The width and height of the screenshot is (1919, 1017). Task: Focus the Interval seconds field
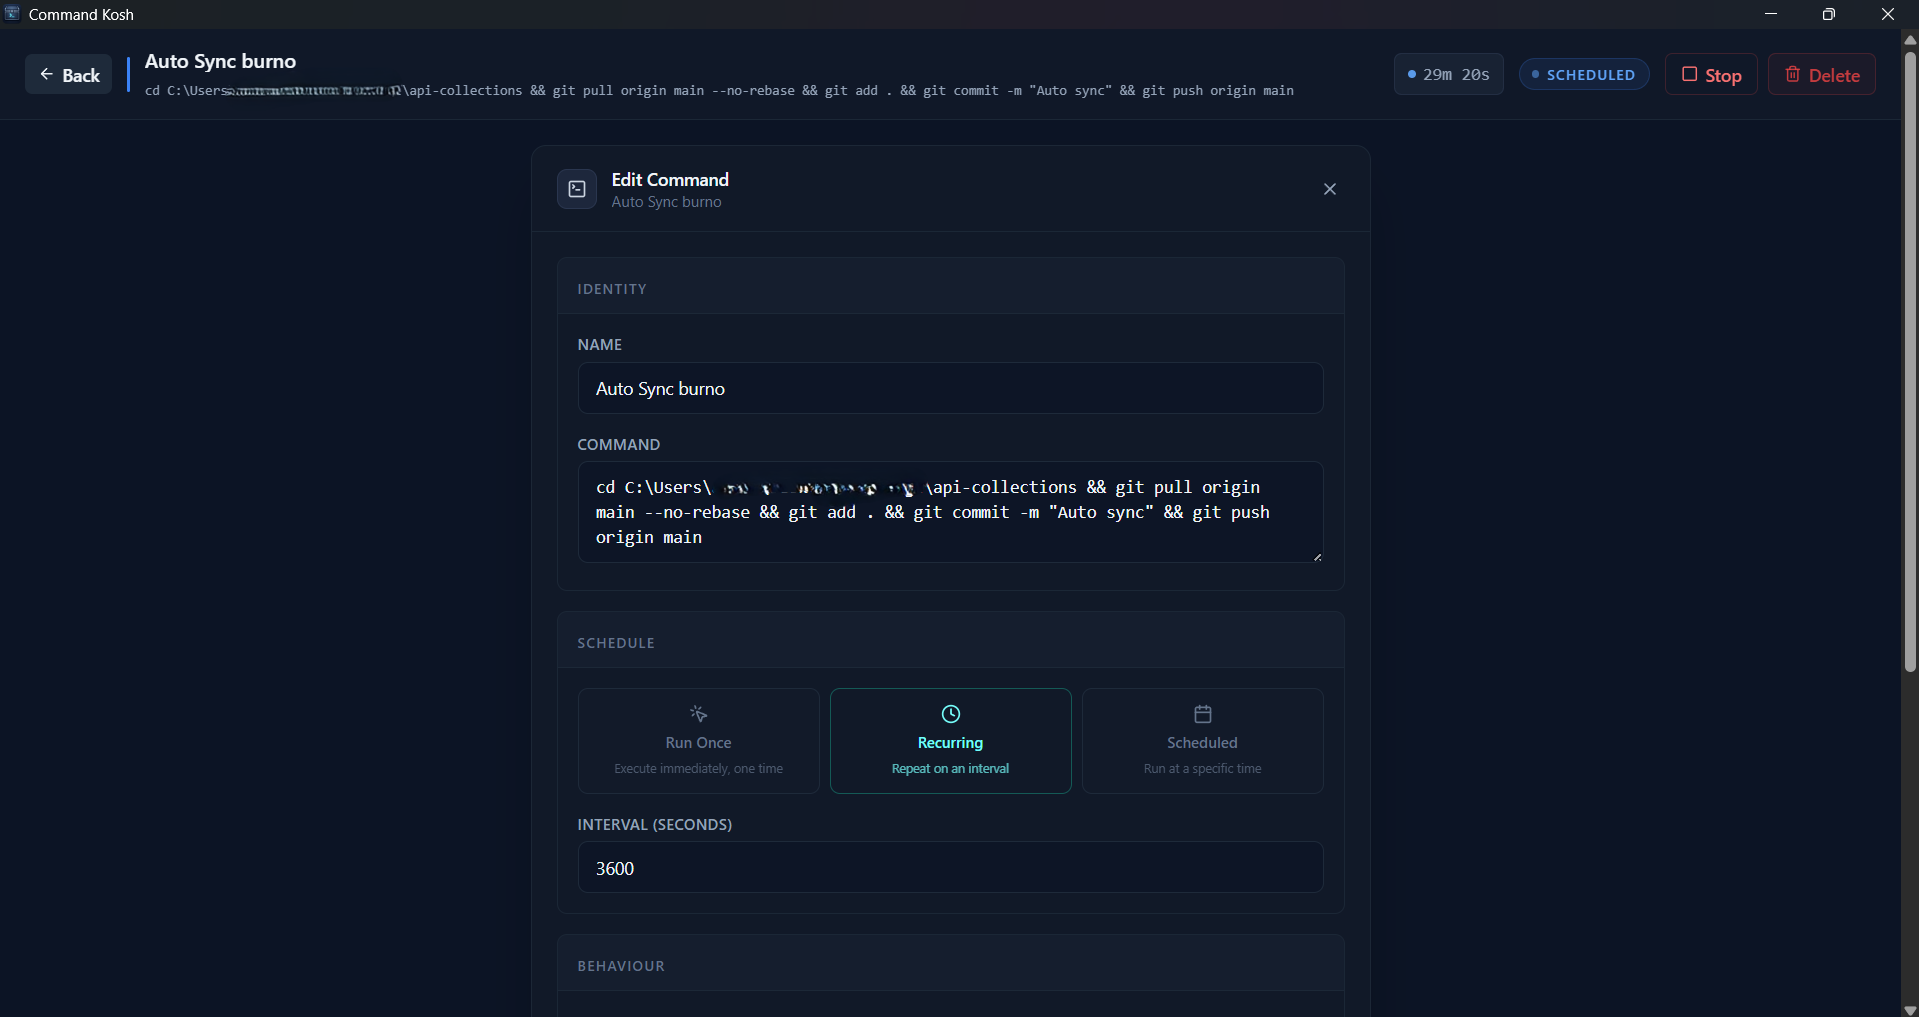950,867
